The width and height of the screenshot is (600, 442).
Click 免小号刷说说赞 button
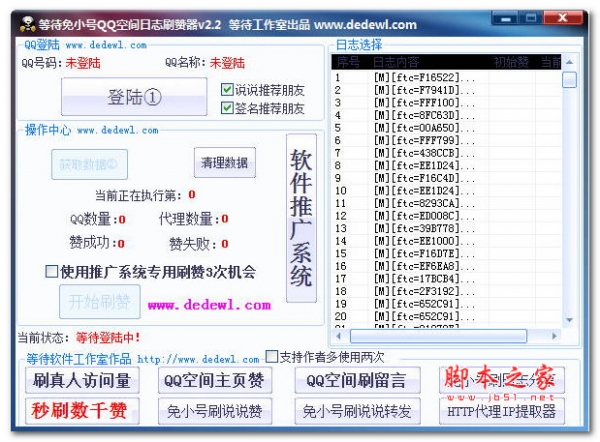pyautogui.click(x=215, y=411)
